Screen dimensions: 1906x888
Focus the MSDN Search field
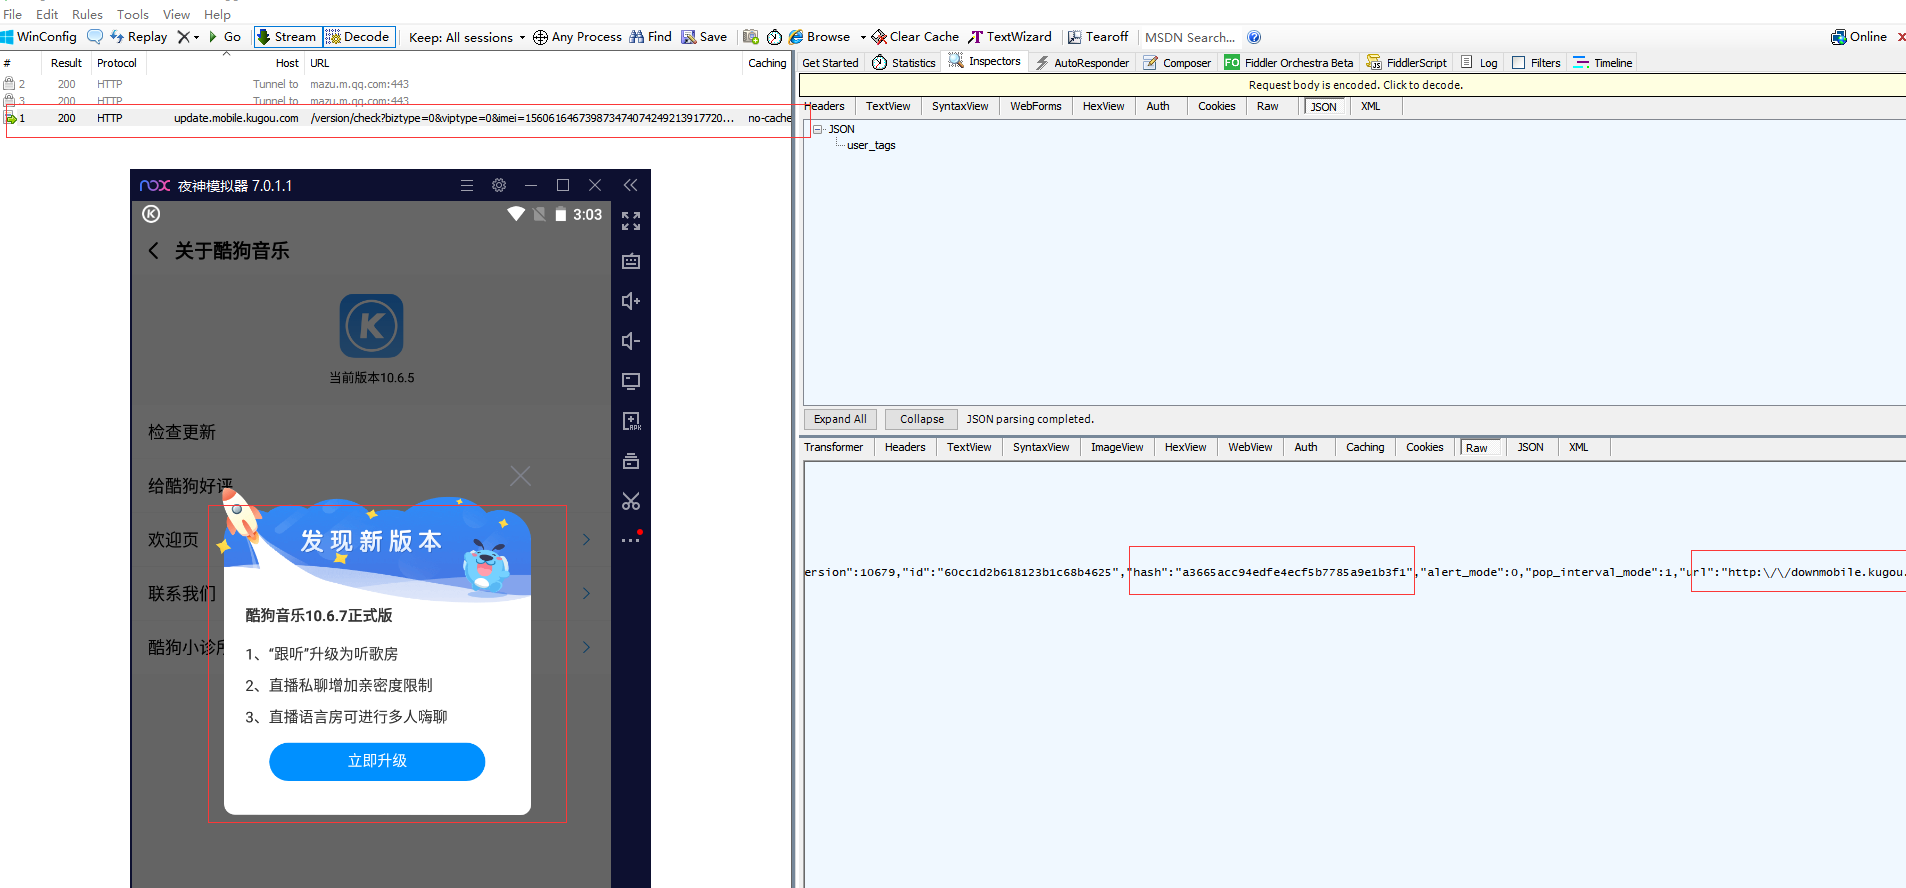[x=1190, y=38]
